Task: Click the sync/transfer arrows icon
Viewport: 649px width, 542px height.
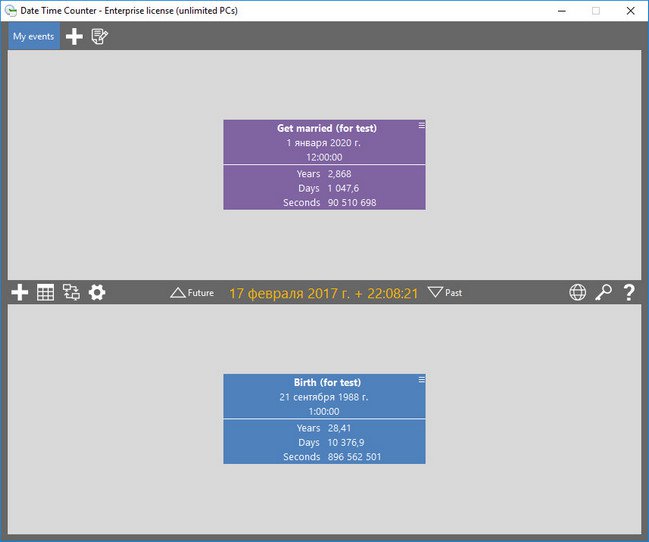Action: coord(71,292)
